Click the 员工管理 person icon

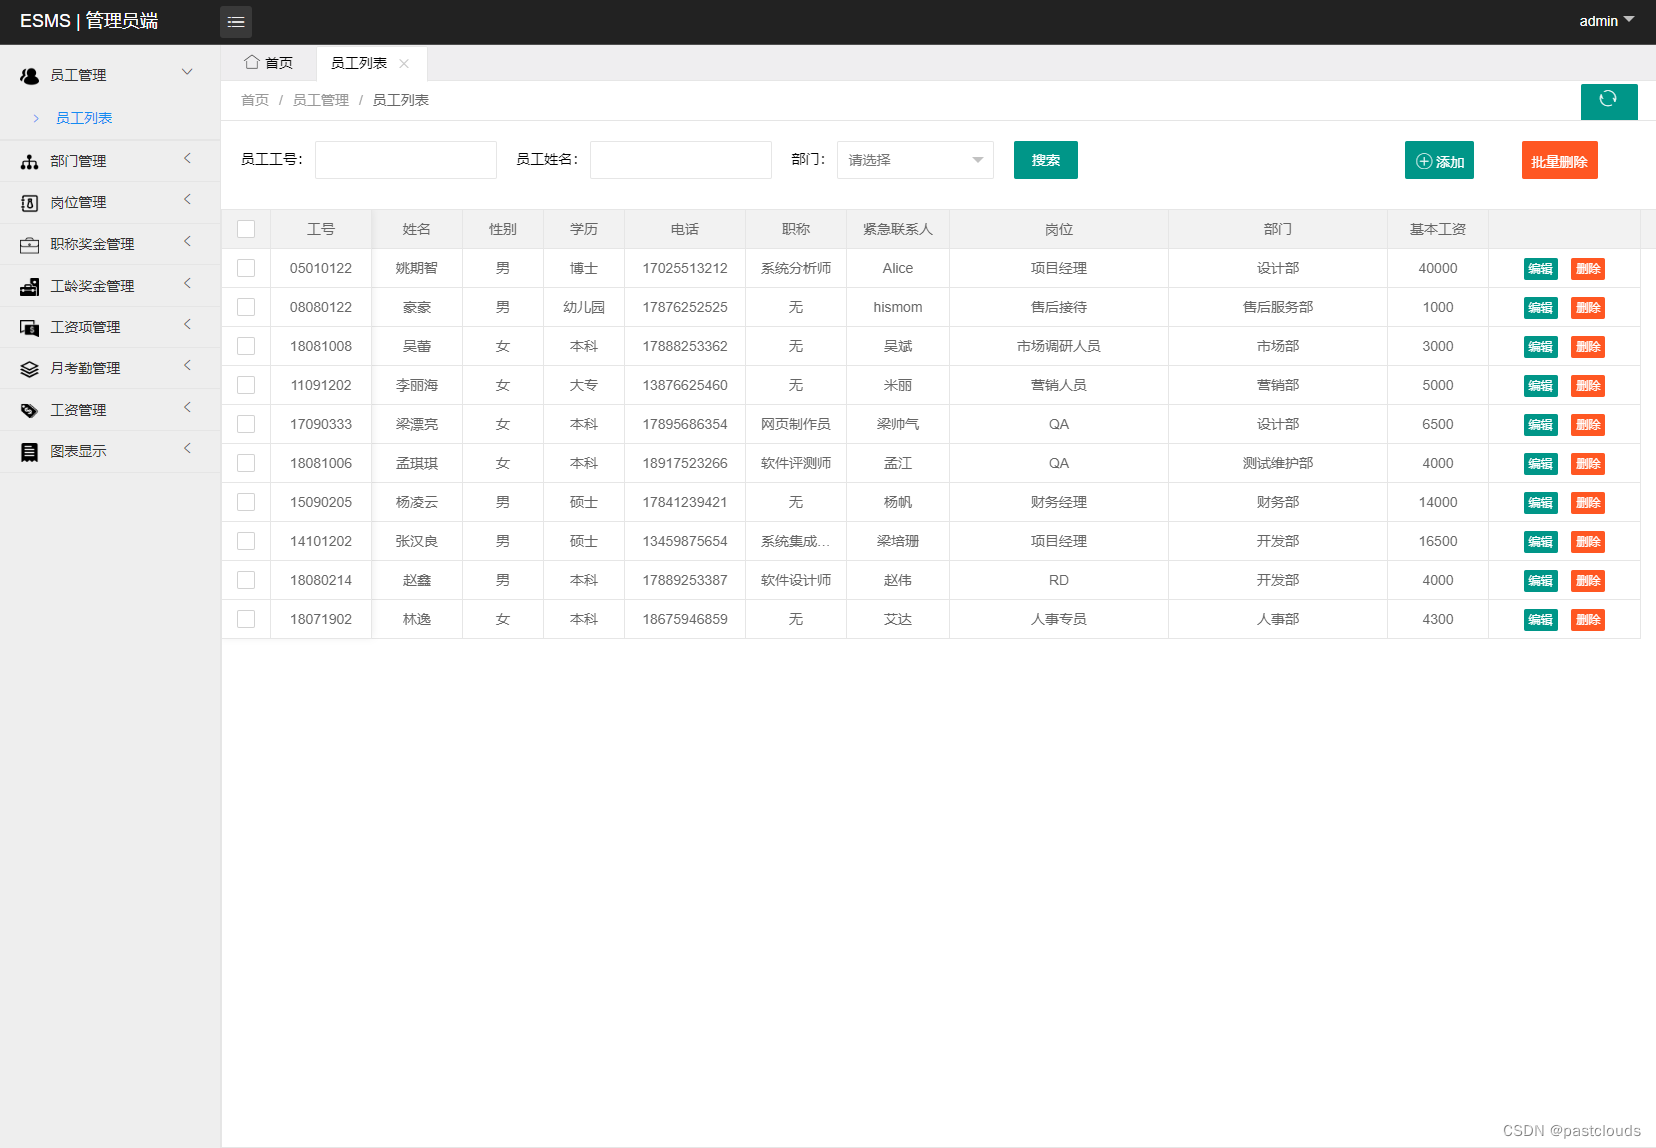pyautogui.click(x=30, y=75)
